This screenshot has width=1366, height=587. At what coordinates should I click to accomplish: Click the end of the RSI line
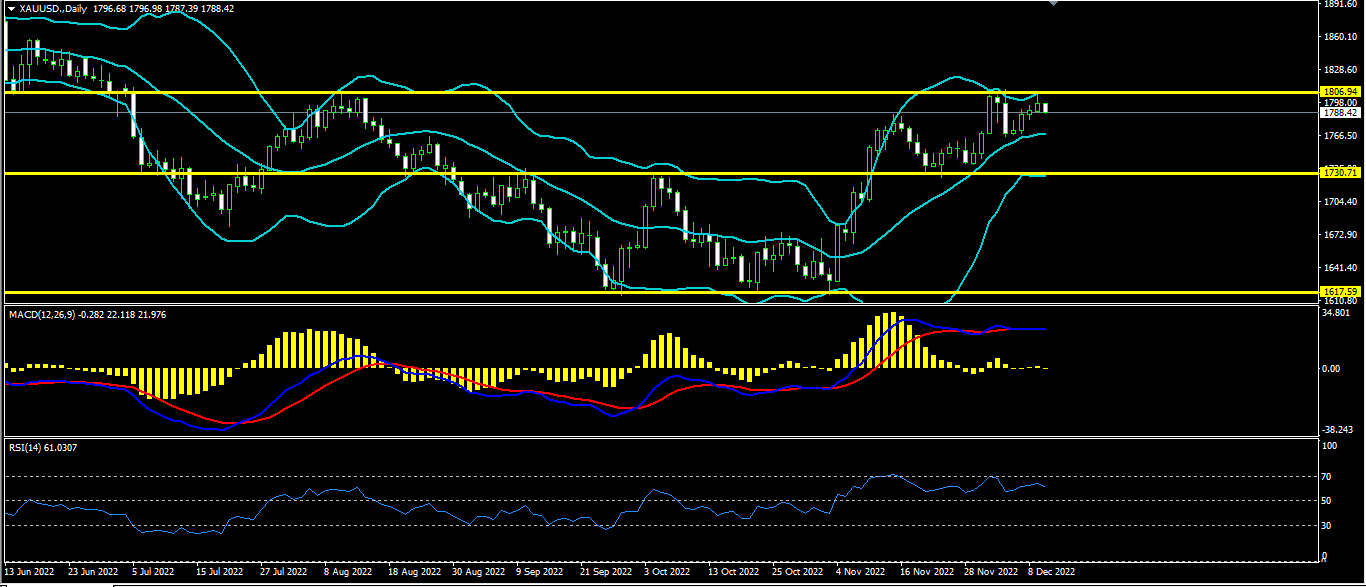[x=1046, y=486]
